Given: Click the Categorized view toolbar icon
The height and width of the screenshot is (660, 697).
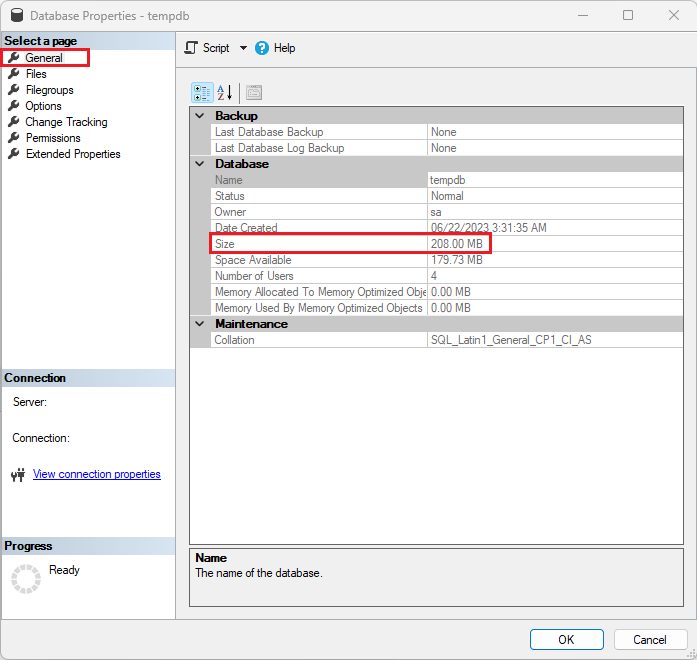Looking at the screenshot, I should pyautogui.click(x=202, y=93).
